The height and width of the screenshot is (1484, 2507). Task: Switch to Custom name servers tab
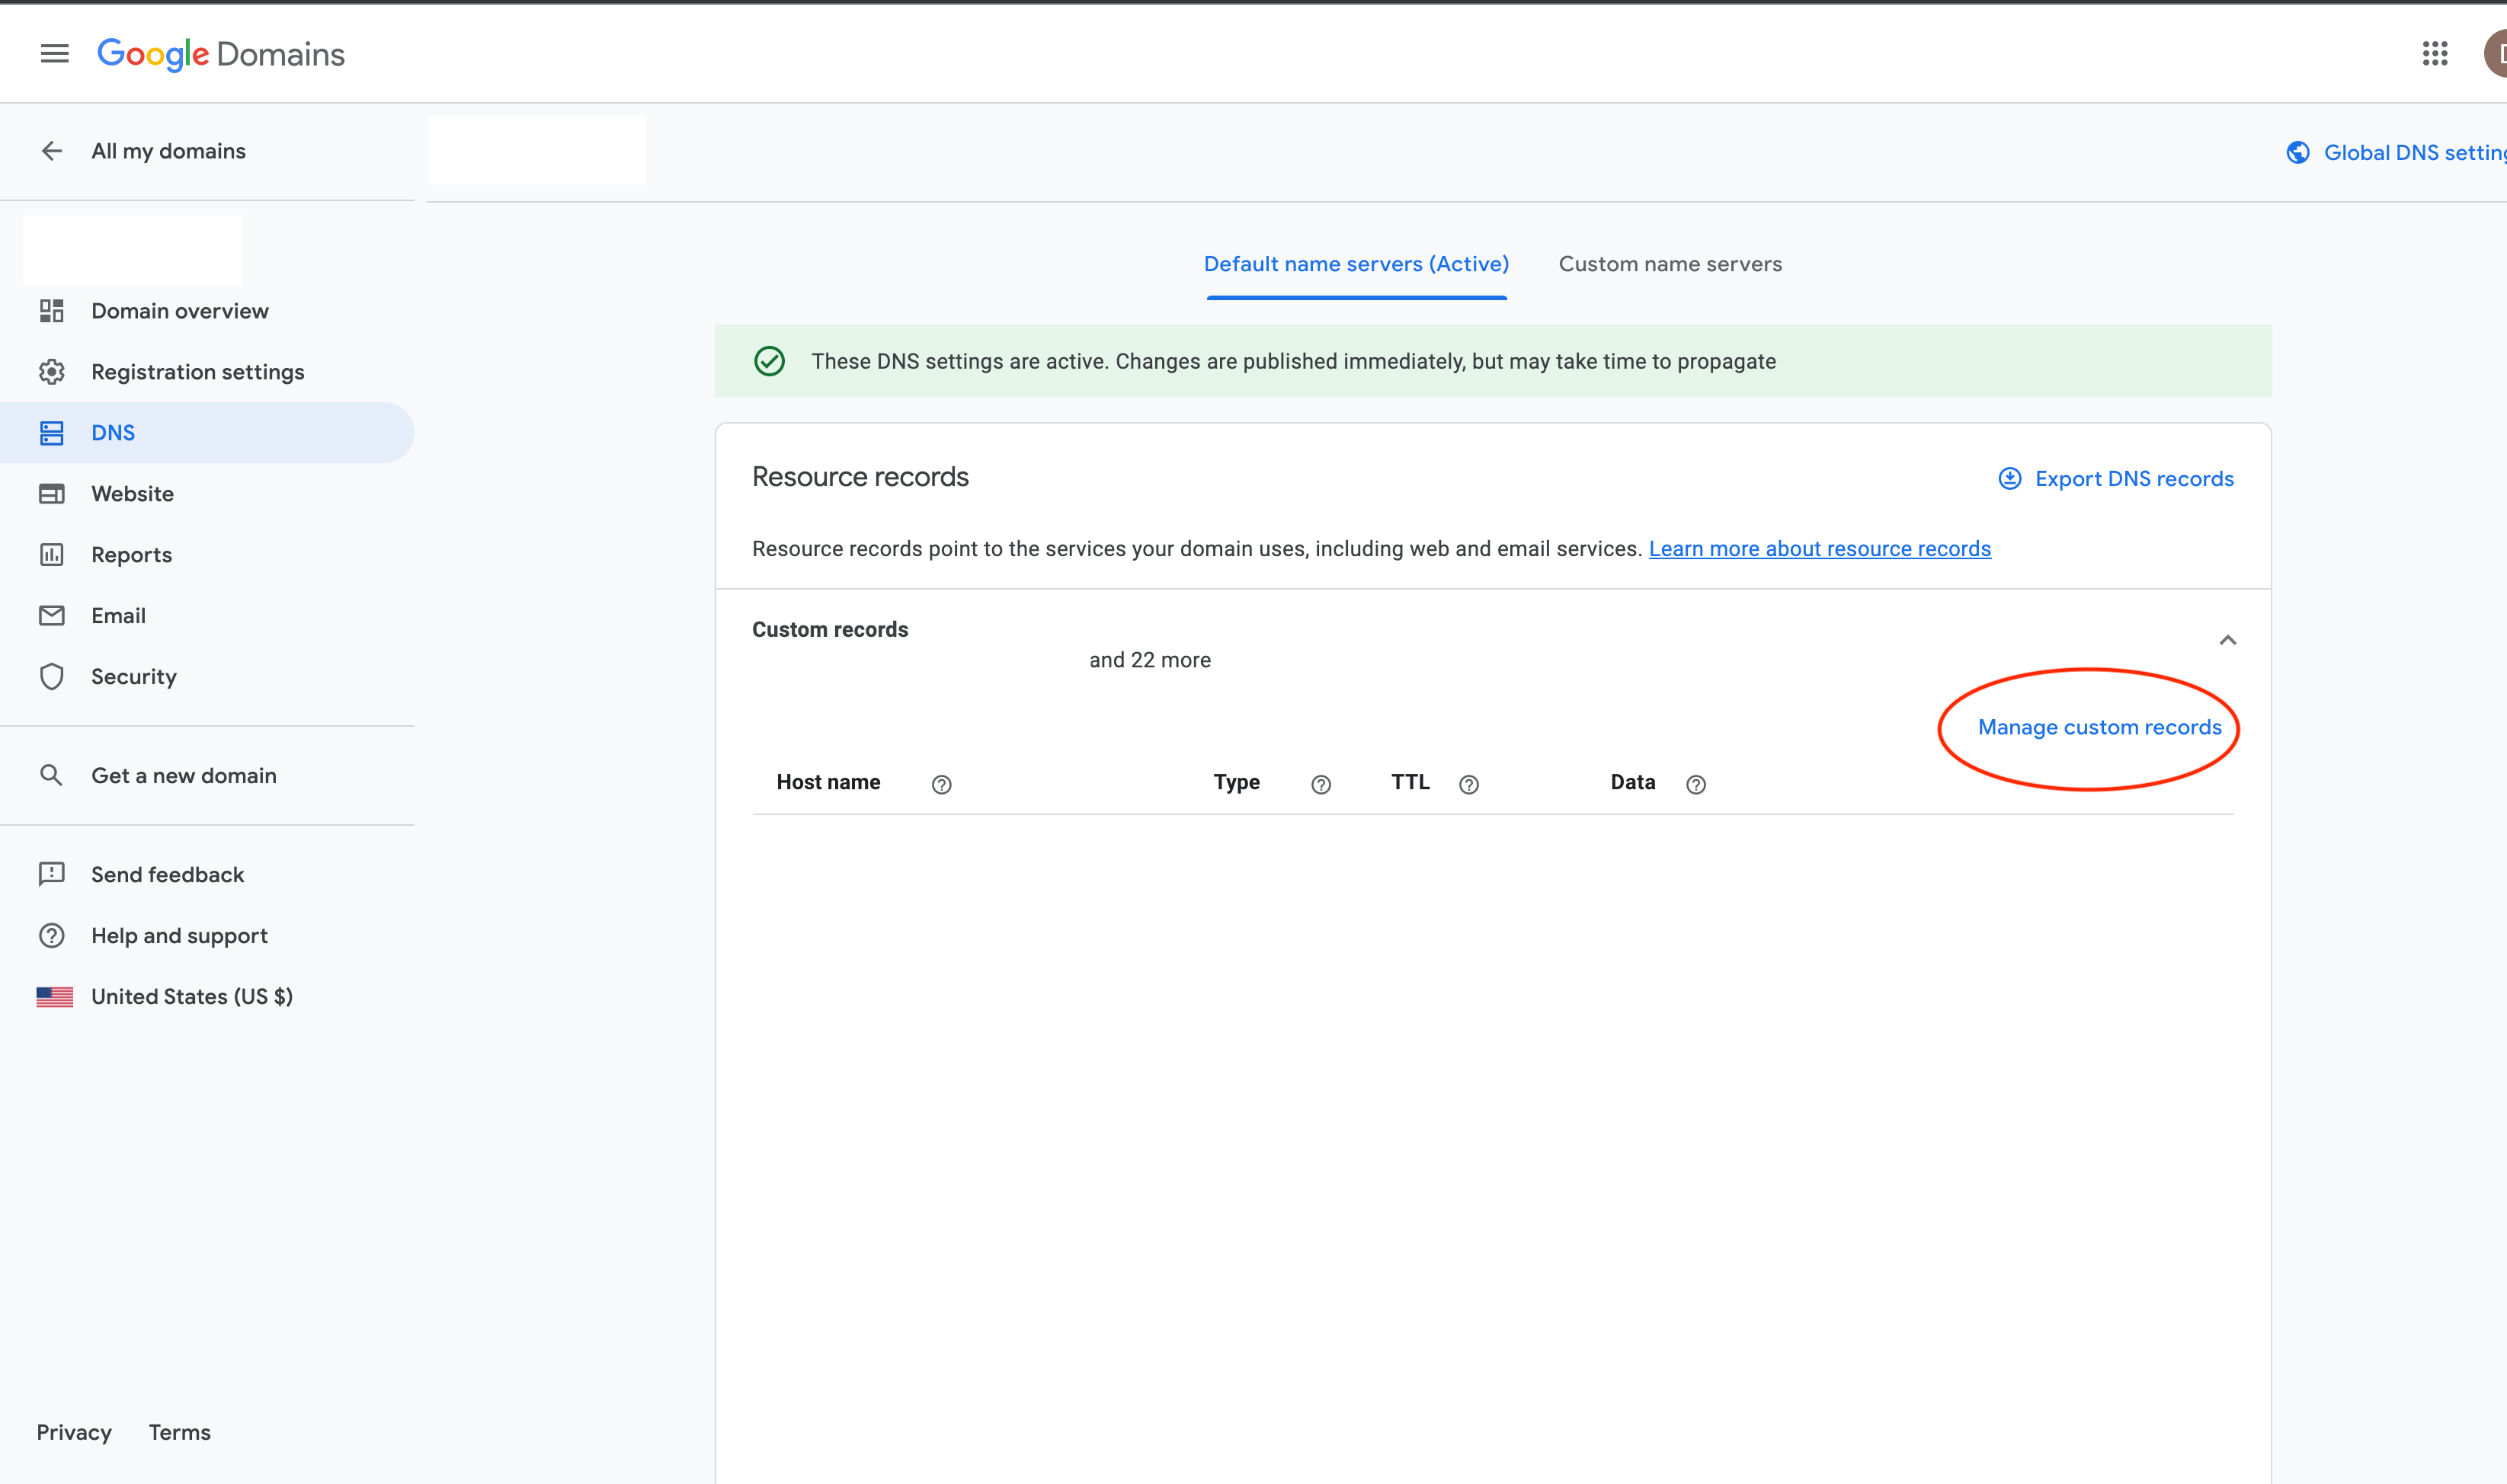1670,264
